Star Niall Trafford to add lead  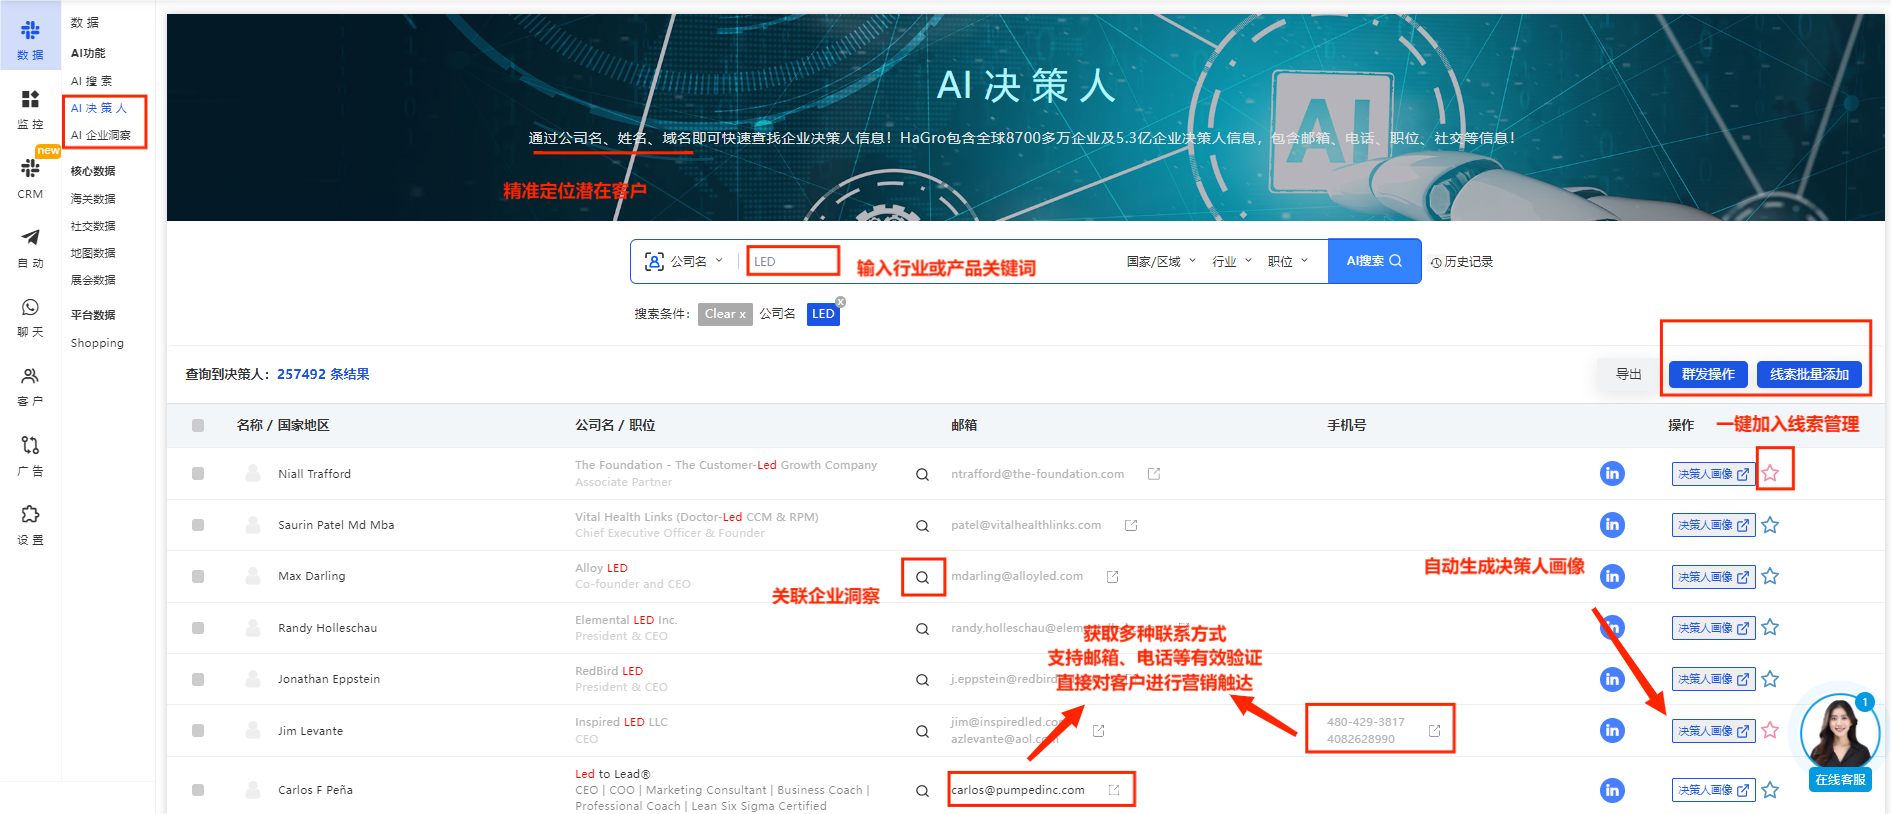(x=1770, y=473)
